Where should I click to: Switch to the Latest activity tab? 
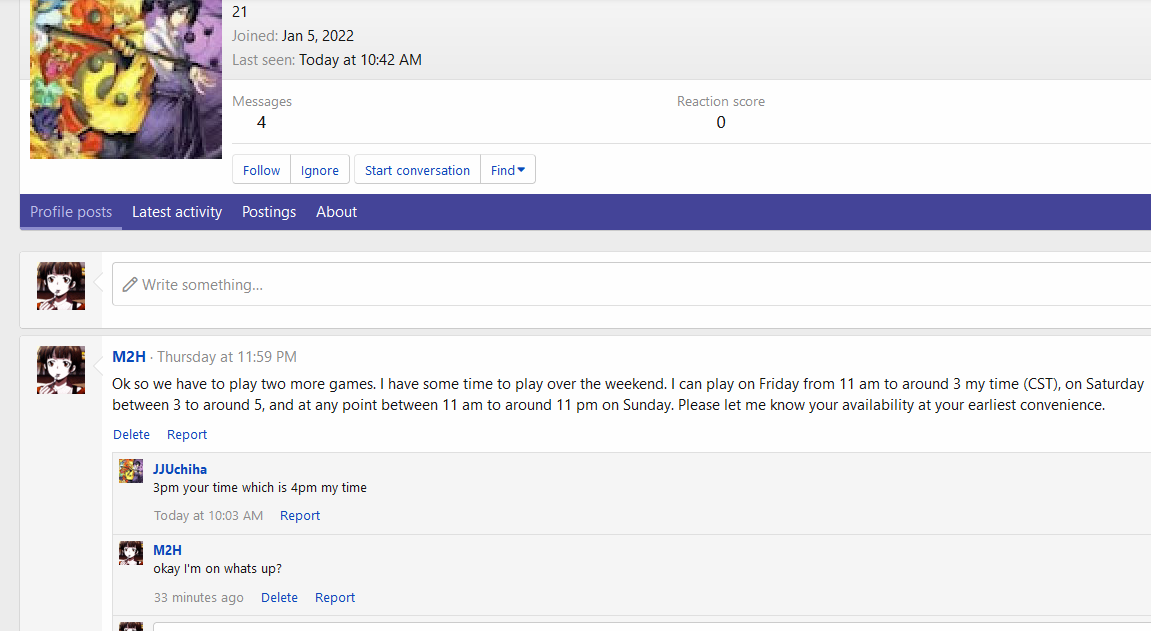click(177, 212)
